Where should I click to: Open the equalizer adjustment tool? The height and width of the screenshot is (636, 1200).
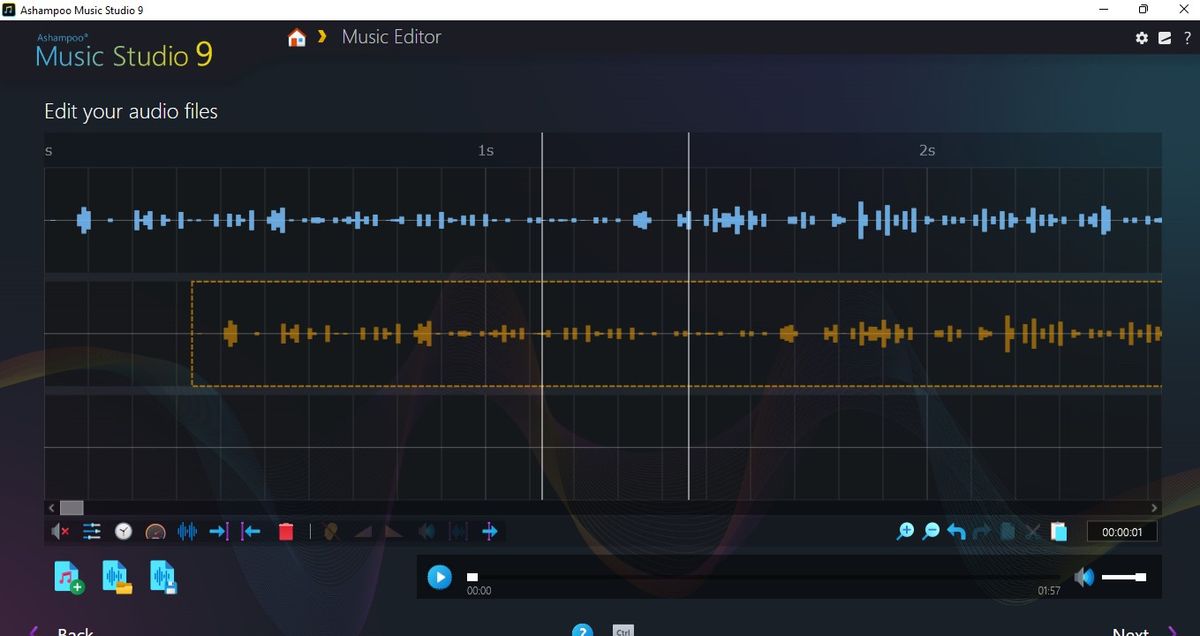pos(91,531)
